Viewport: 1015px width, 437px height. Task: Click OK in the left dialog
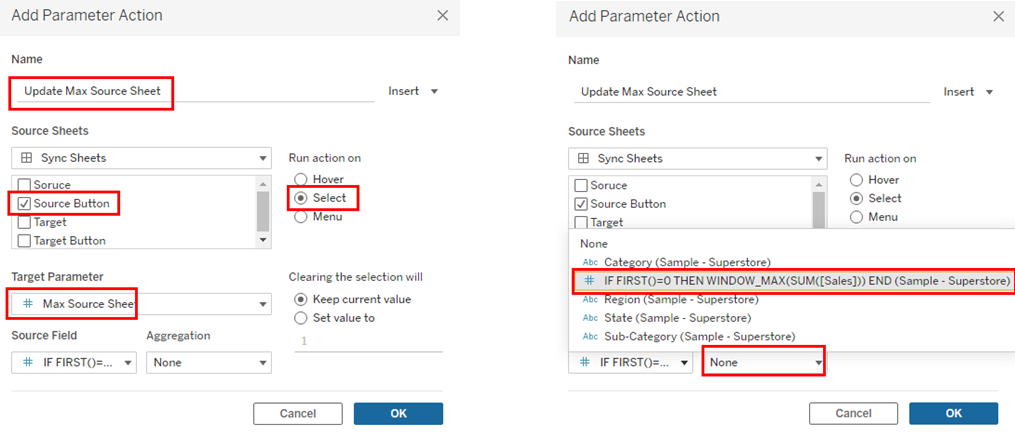click(398, 413)
